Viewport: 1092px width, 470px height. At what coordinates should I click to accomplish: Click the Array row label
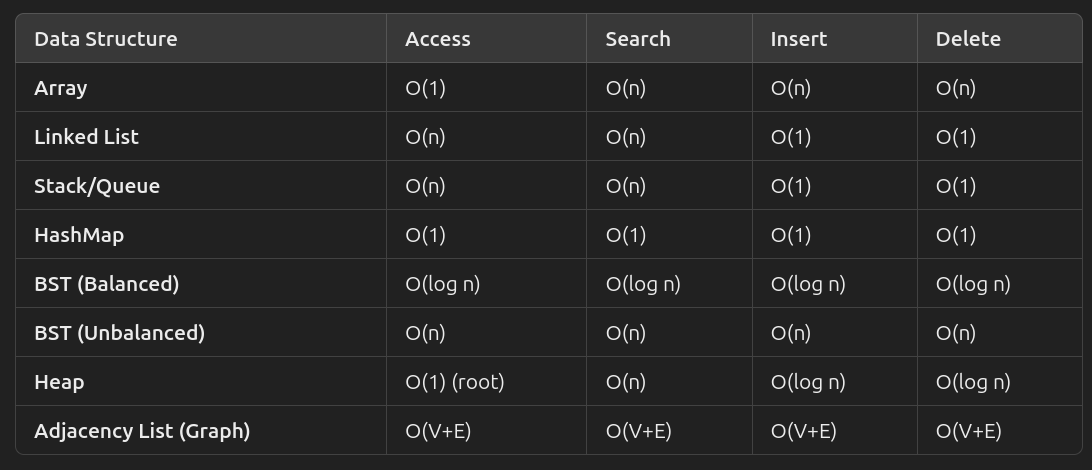[x=60, y=88]
